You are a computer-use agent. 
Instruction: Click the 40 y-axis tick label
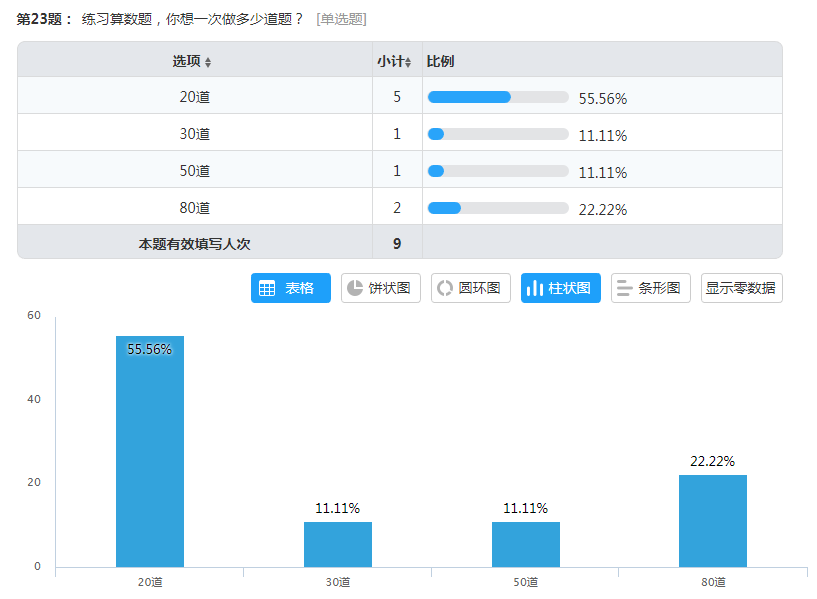34,399
